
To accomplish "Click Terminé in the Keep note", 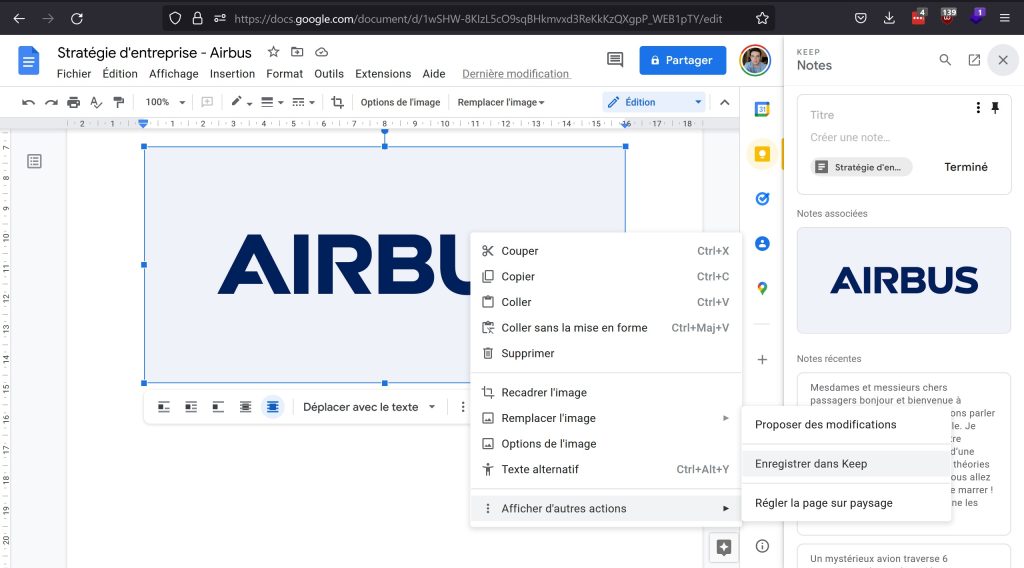I will coord(965,167).
